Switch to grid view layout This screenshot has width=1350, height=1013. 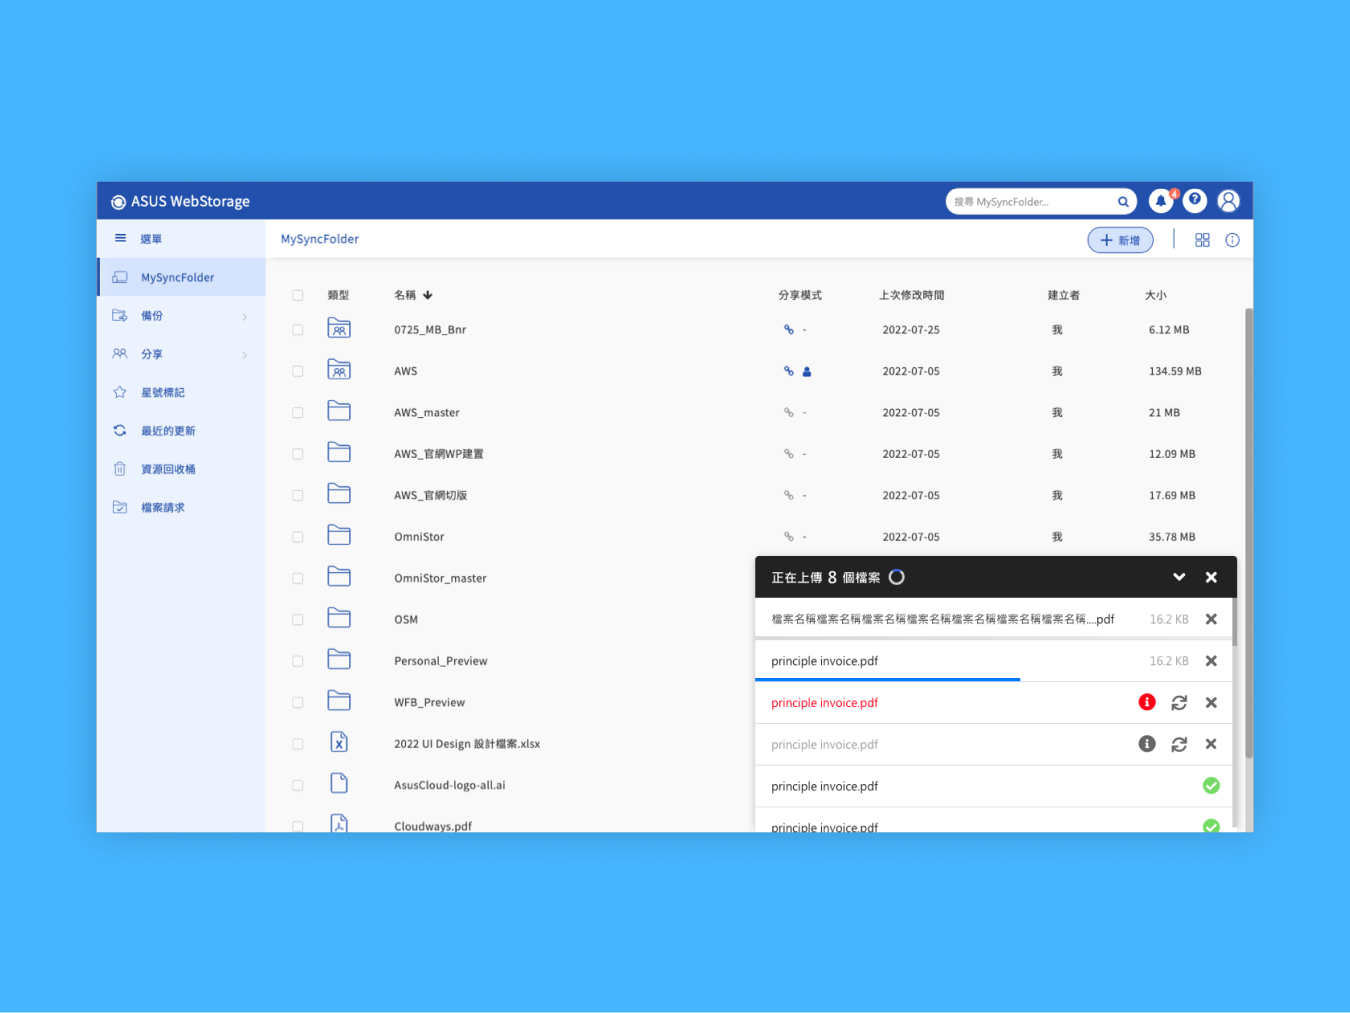pos(1202,240)
